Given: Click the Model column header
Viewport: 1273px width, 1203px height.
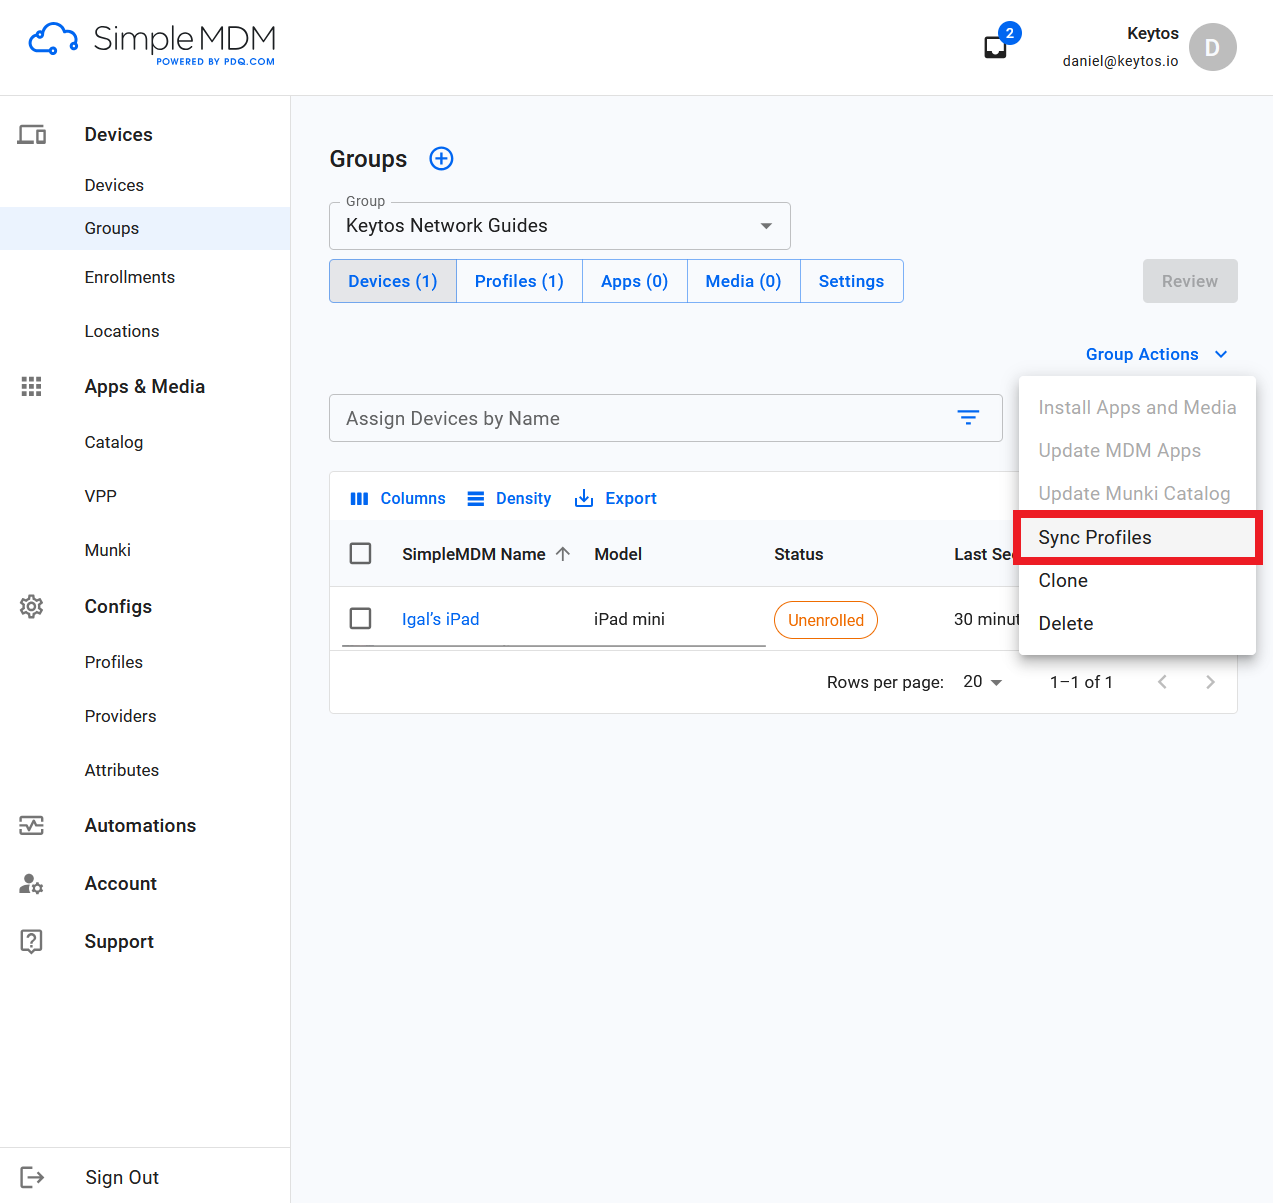Looking at the screenshot, I should tap(618, 554).
